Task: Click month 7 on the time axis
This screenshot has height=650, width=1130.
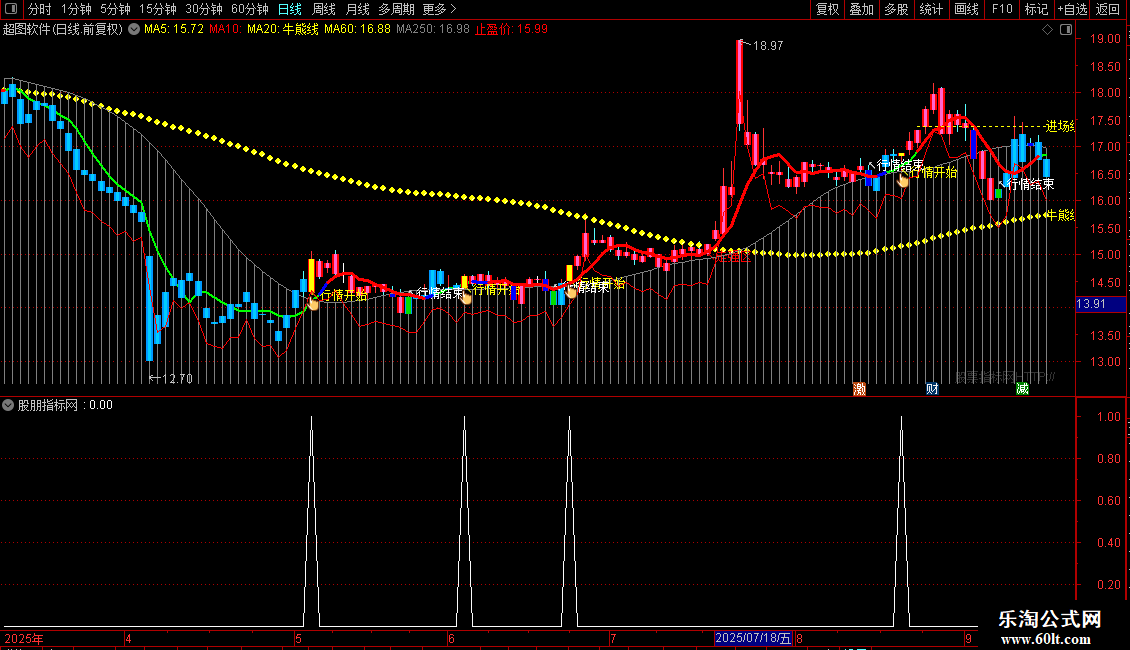Action: (613, 638)
